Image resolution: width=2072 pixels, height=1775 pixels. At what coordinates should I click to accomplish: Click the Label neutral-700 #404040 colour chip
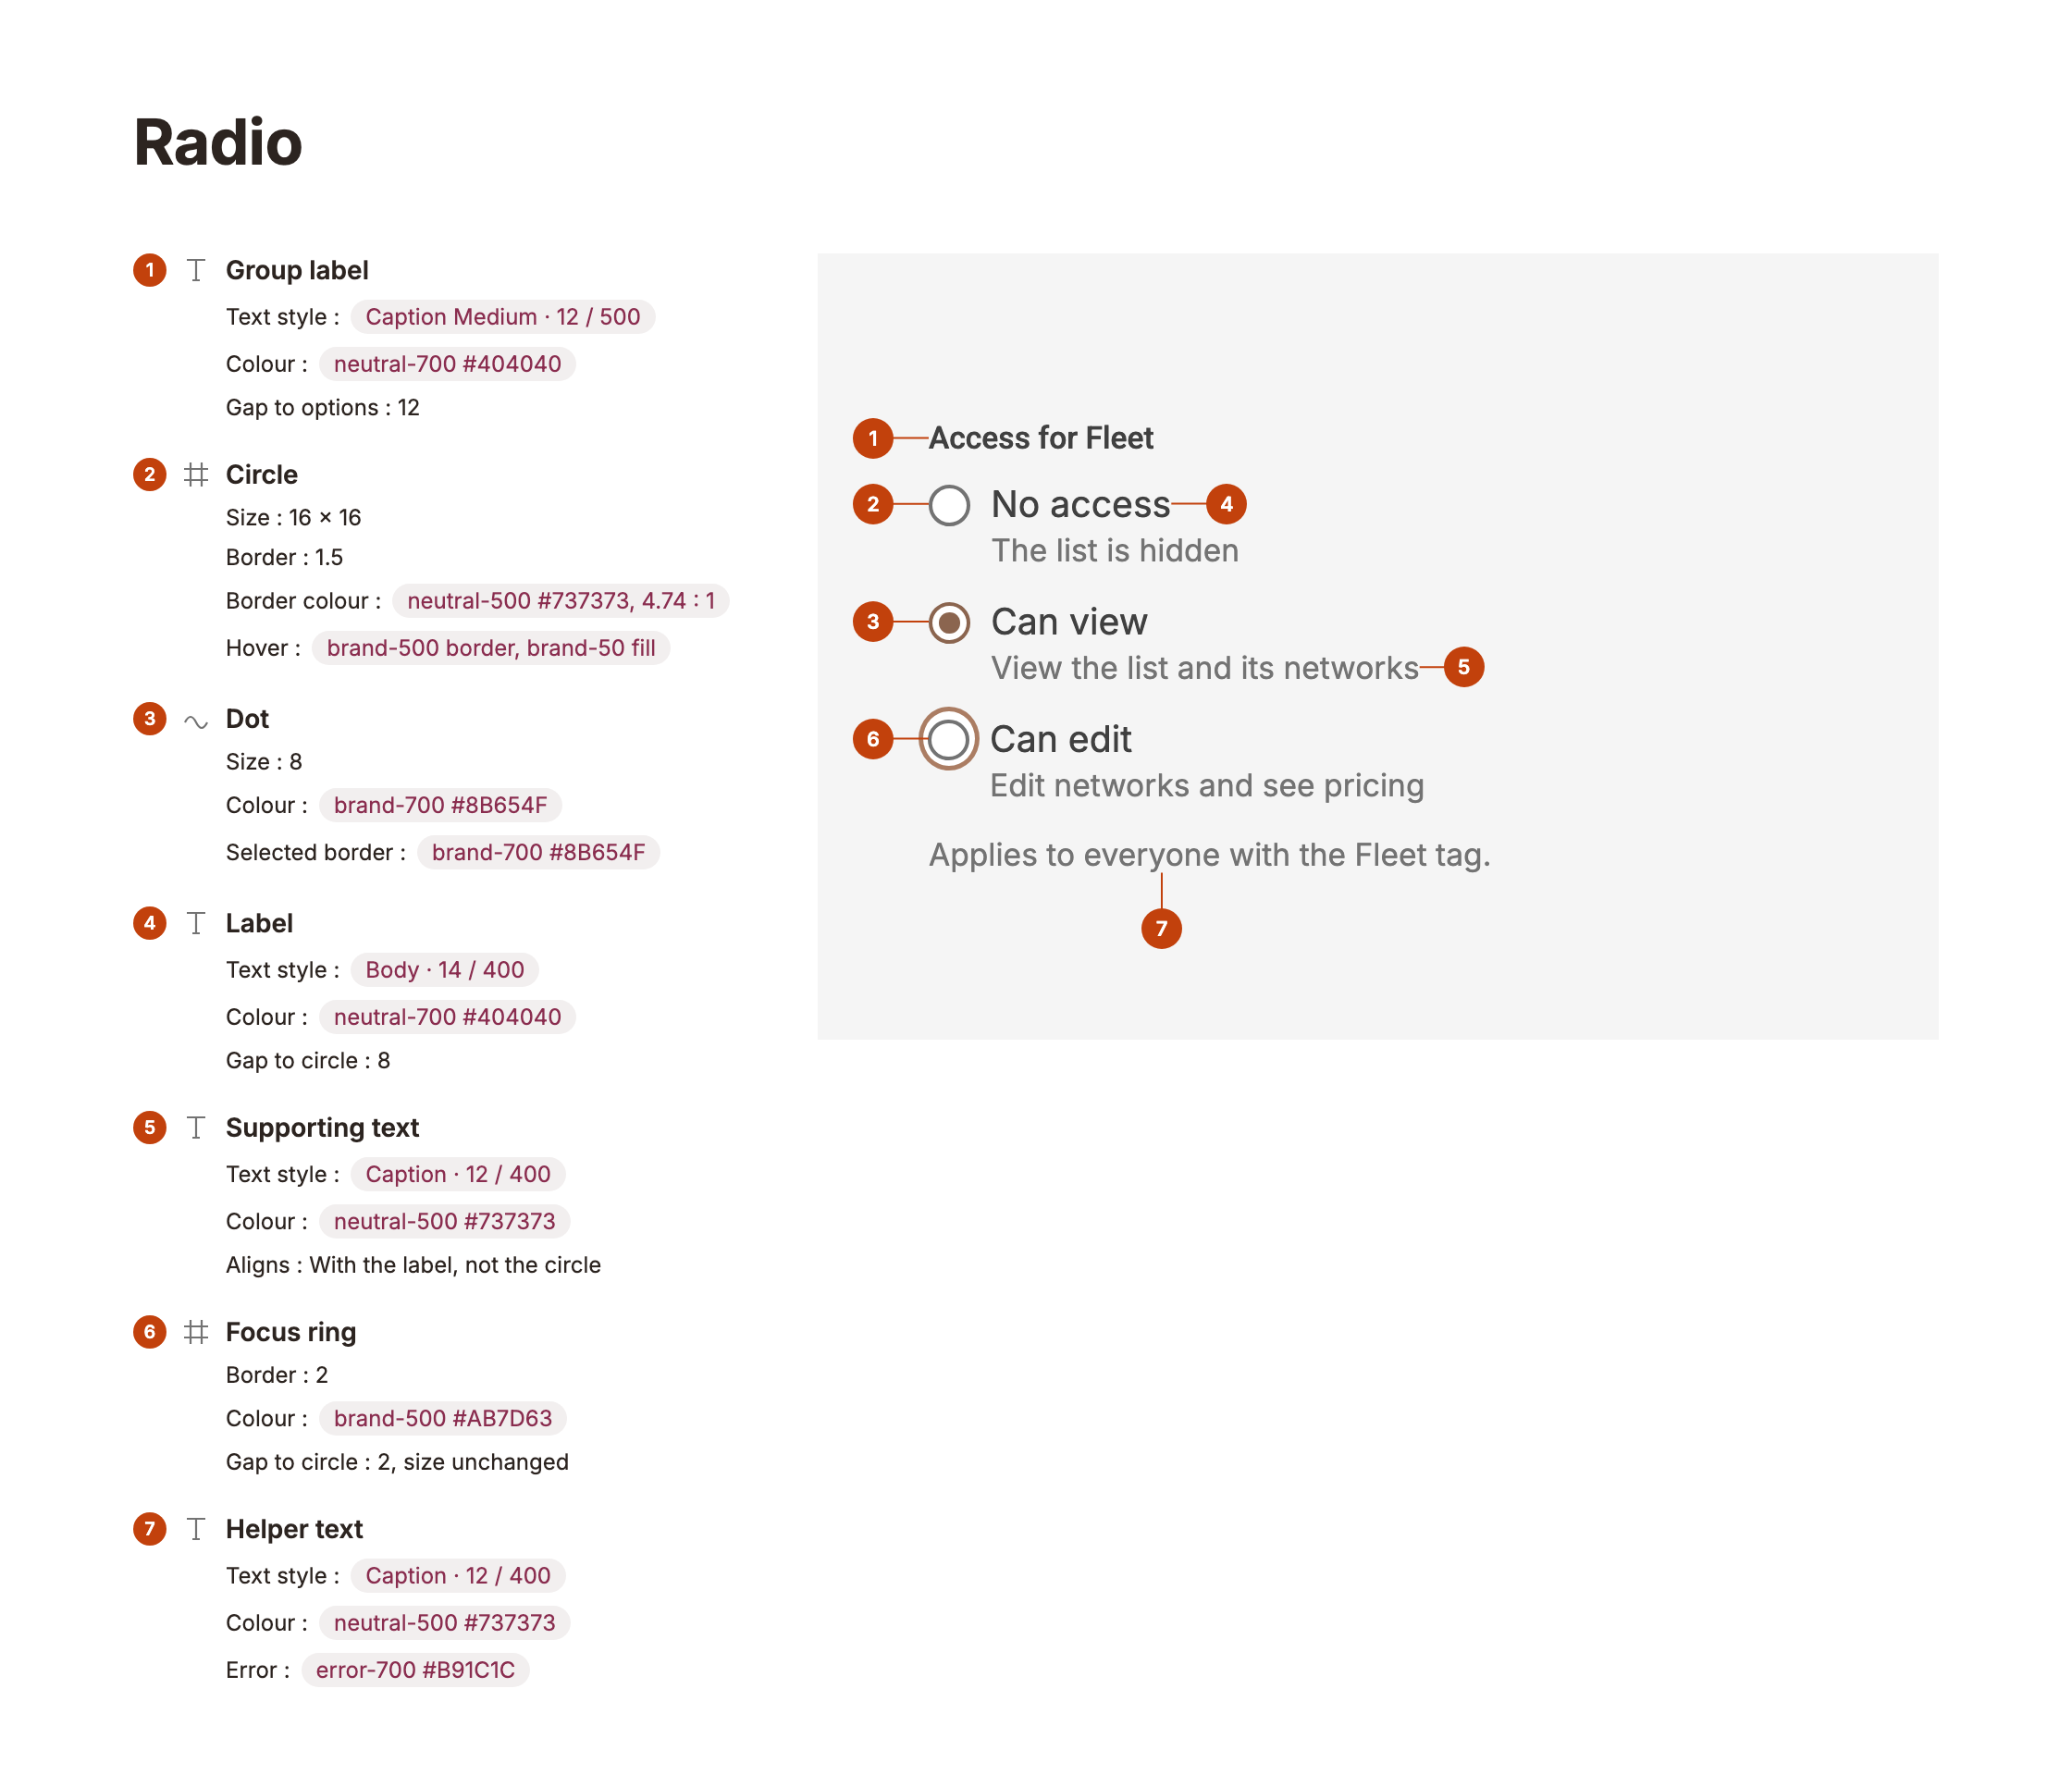coord(447,1017)
